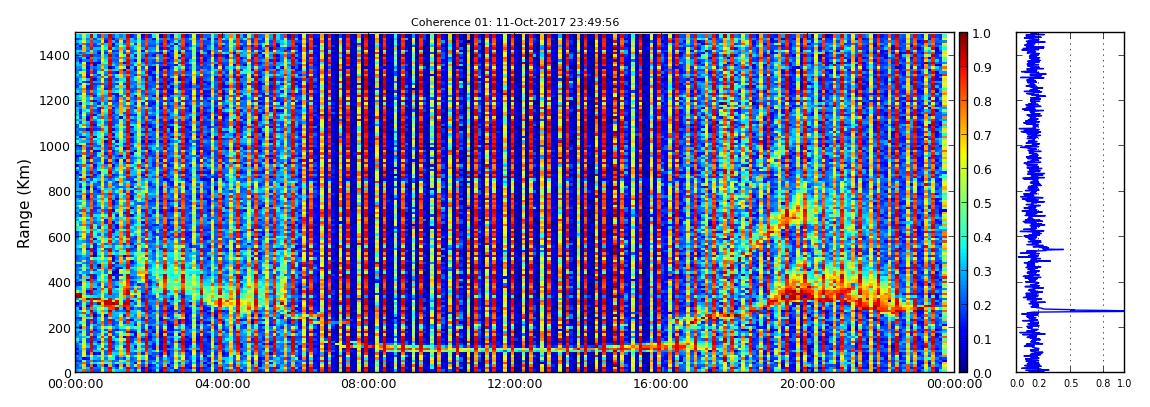This screenshot has width=1150, height=407.
Task: Click the 0.5 tick under the profile plot
Action: pos(1070,384)
